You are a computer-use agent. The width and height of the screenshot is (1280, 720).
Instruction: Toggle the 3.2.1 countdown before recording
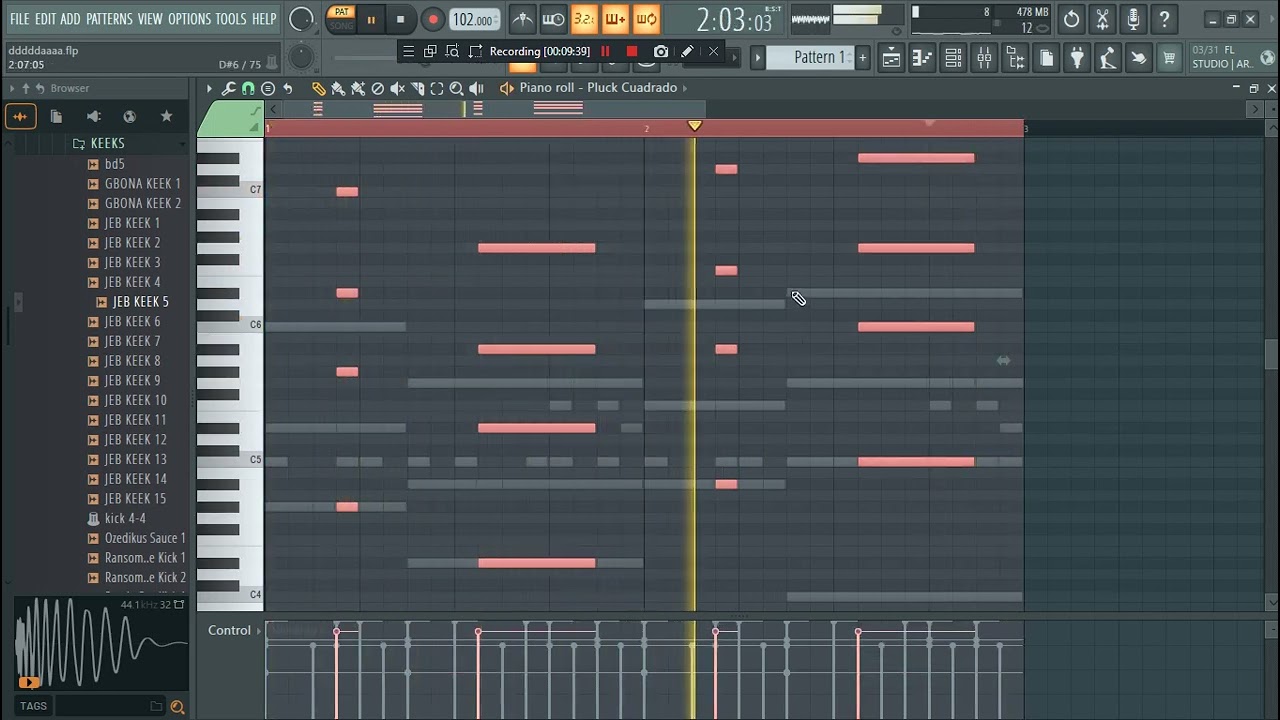[x=584, y=19]
